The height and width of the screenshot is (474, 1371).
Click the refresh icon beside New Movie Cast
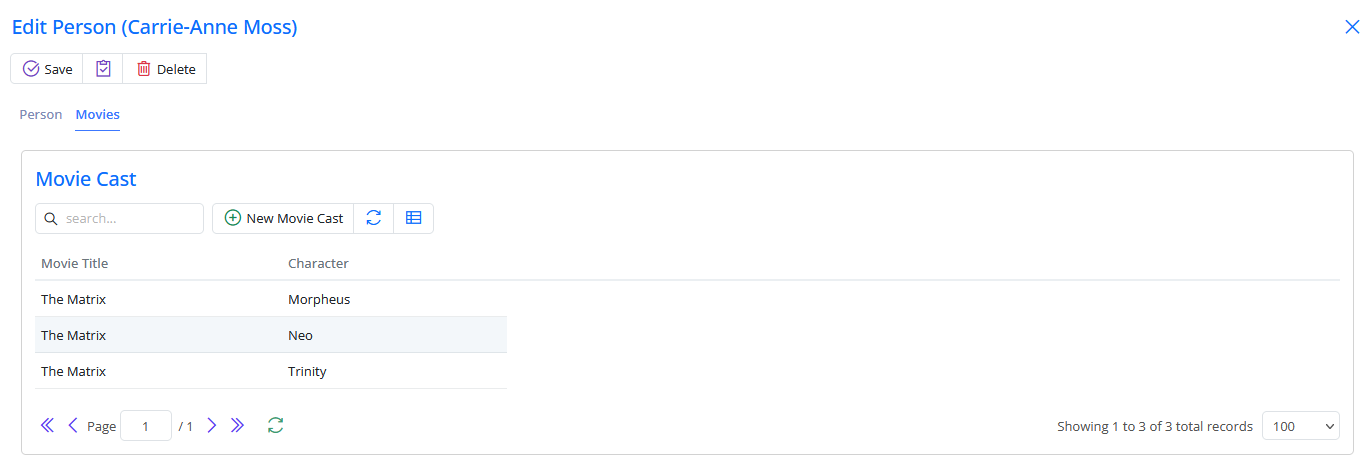(374, 218)
